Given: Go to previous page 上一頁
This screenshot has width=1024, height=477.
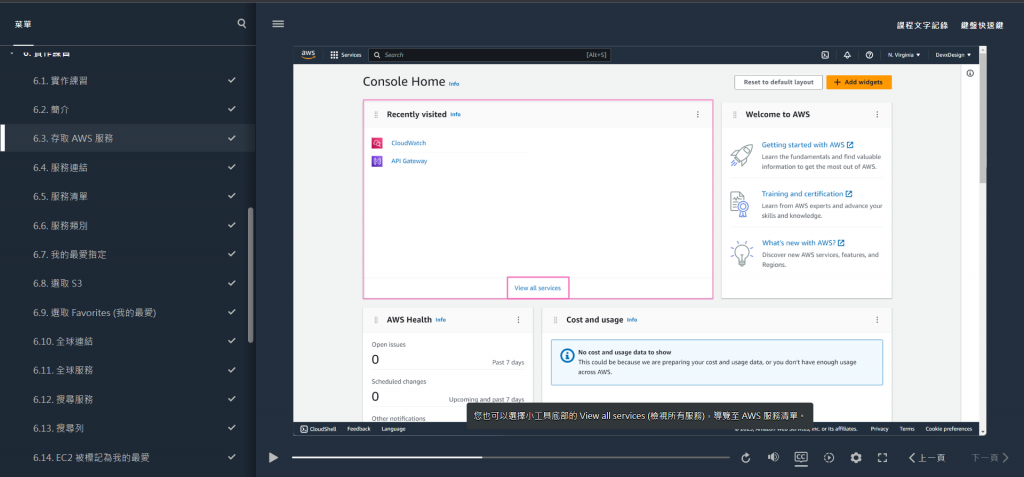Looking at the screenshot, I should [927, 458].
